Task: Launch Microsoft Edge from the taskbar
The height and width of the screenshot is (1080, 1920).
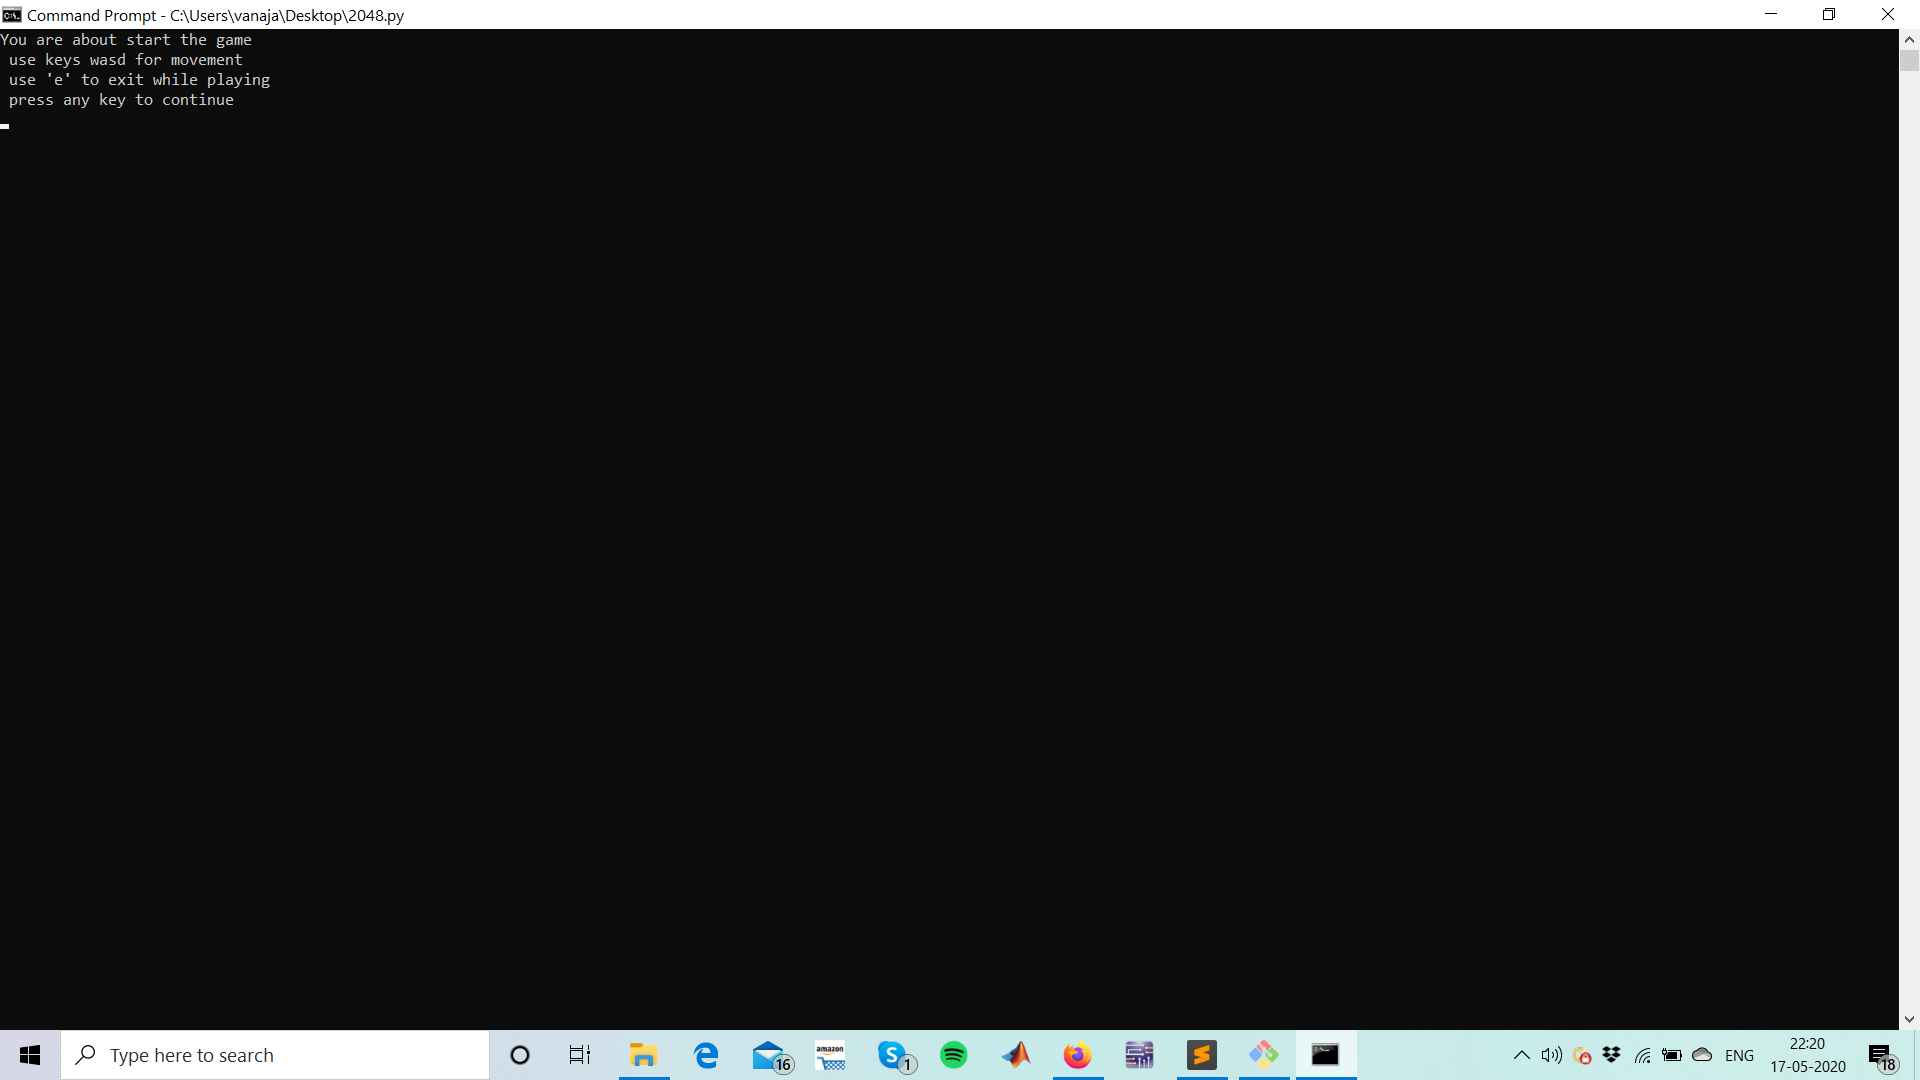Action: [706, 1055]
